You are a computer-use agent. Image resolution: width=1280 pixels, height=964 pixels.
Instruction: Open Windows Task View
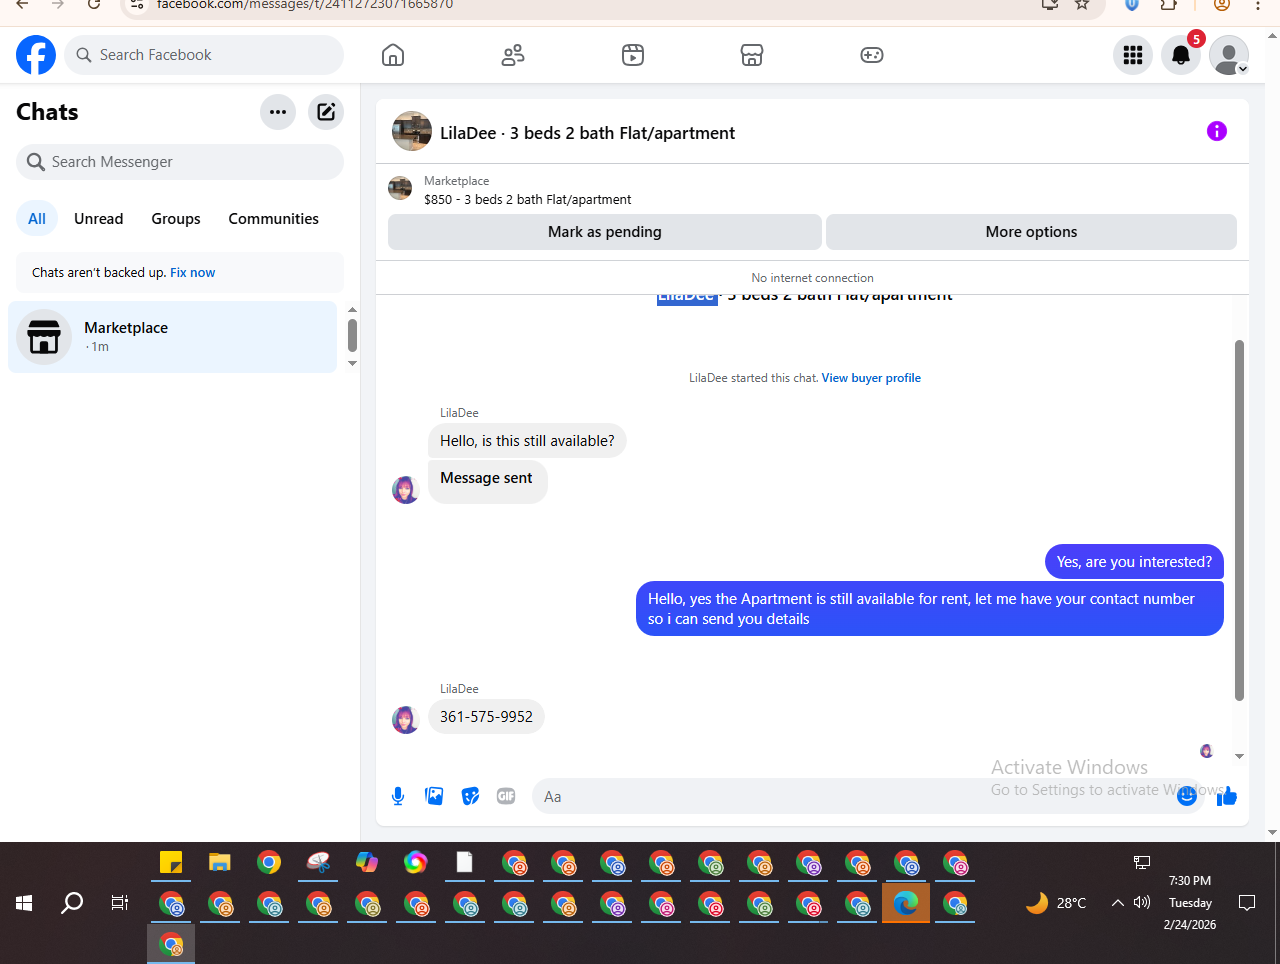tap(120, 903)
